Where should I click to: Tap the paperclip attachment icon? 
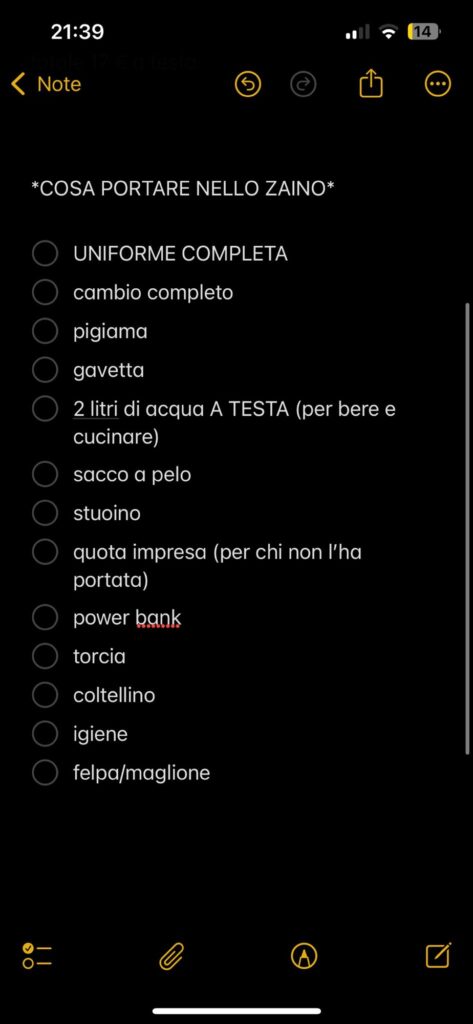171,957
